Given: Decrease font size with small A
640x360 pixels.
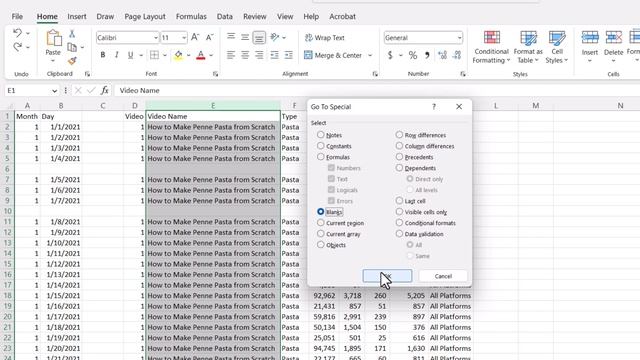Looking at the screenshot, I should coord(209,38).
